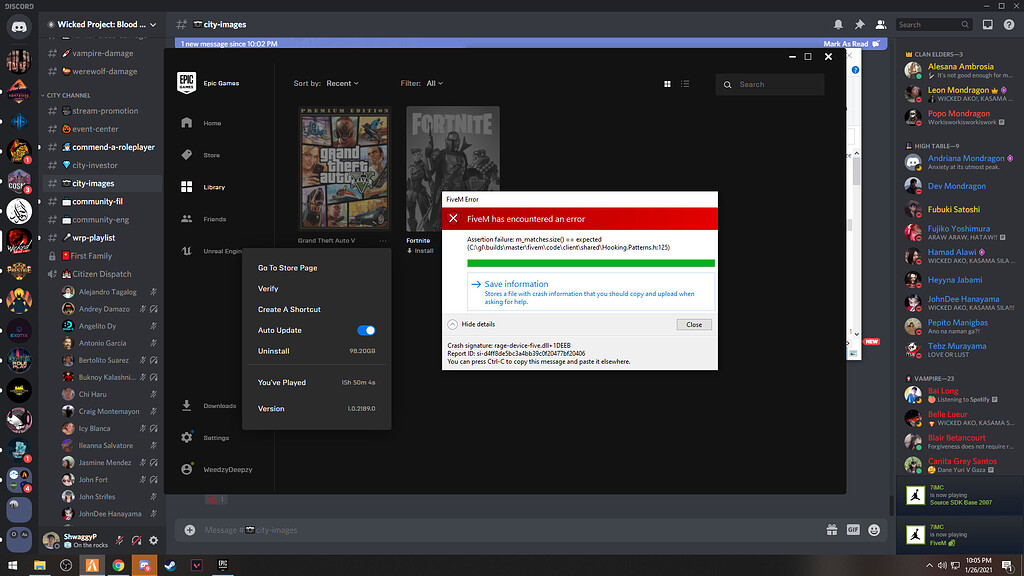
Task: Open Discord notification bell
Action: point(838,24)
